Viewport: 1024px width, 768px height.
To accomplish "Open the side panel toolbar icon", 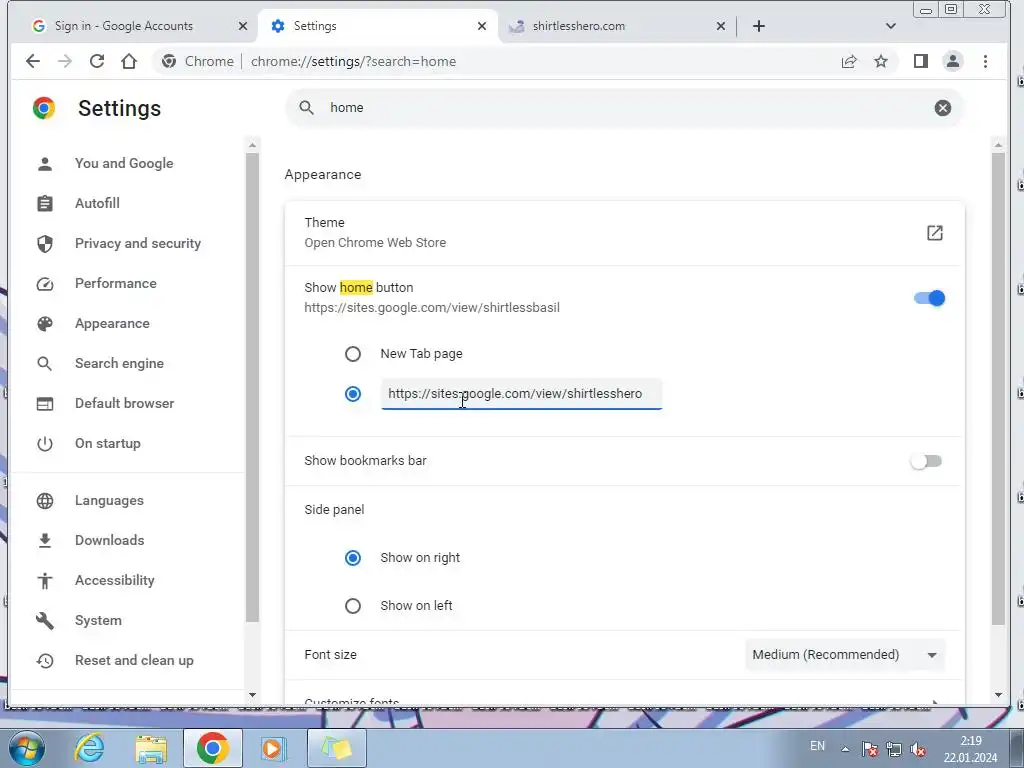I will 921,61.
